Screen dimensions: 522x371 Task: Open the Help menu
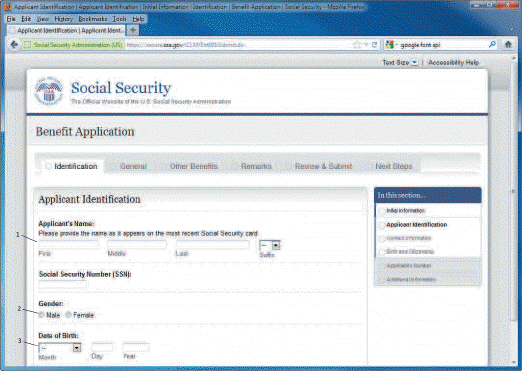pos(138,19)
